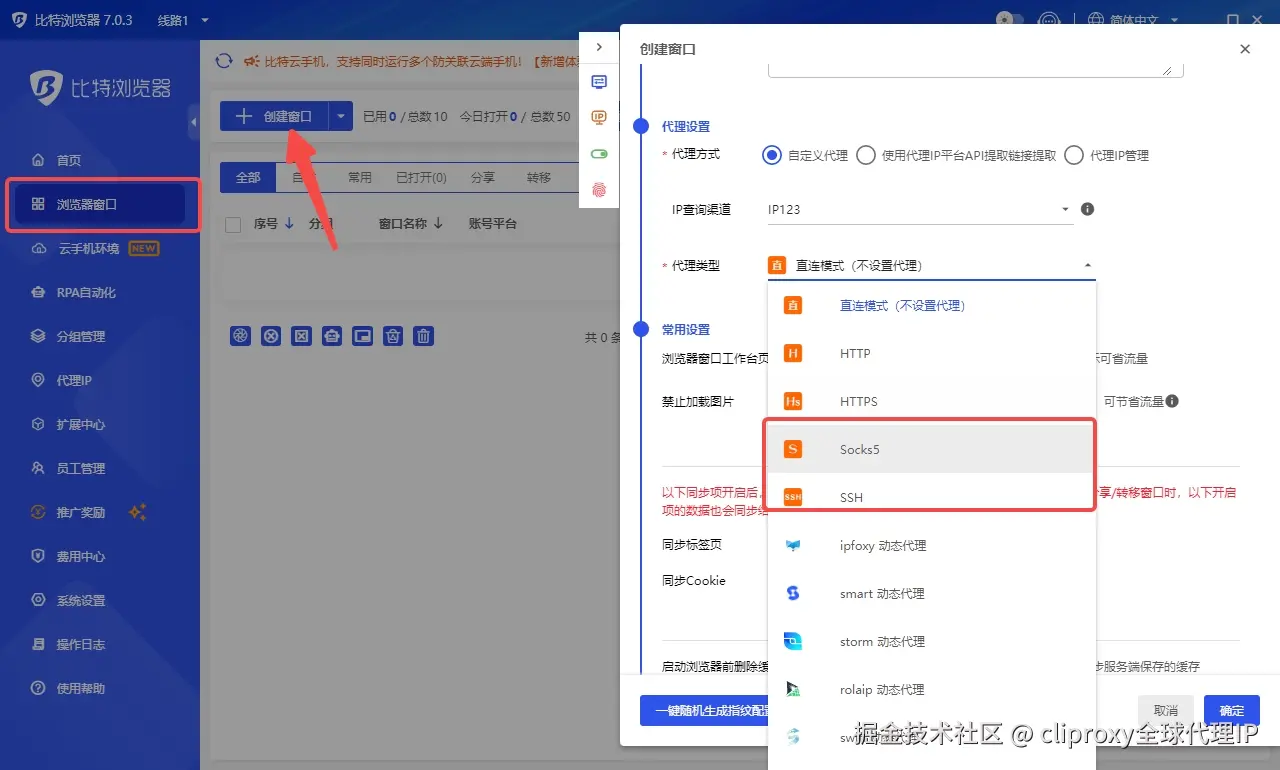Image resolution: width=1280 pixels, height=770 pixels.
Task: Click the robot toolbar icon below table
Action: tap(332, 336)
